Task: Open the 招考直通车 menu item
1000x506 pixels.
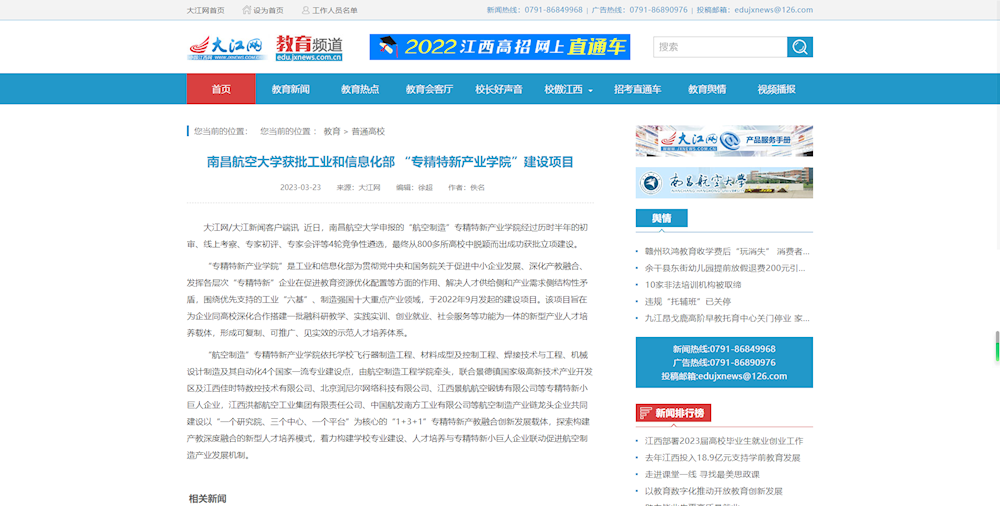Action: tap(637, 89)
